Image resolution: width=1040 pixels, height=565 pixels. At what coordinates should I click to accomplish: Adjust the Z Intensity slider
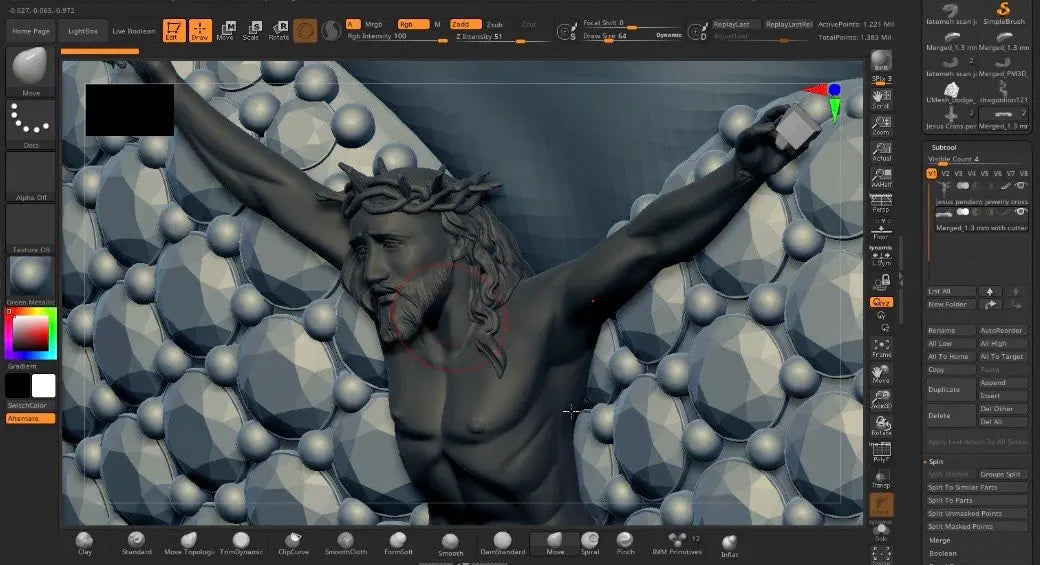click(x=503, y=37)
